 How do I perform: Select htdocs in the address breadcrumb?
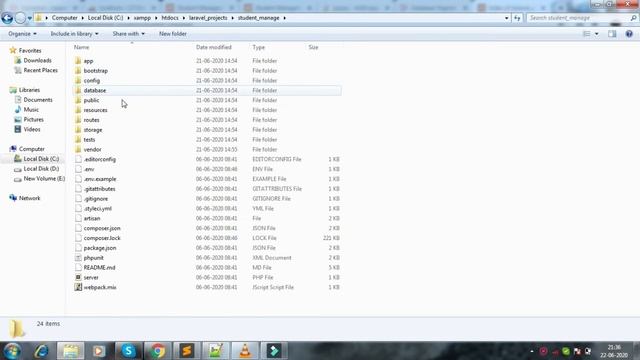coord(170,18)
